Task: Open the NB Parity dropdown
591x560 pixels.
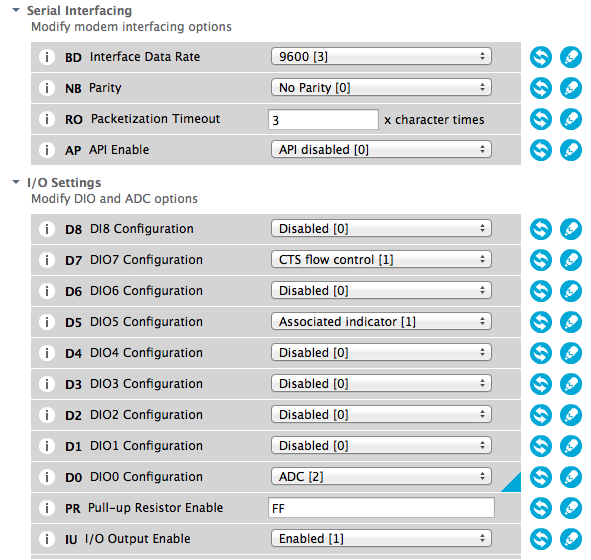Action: 381,87
